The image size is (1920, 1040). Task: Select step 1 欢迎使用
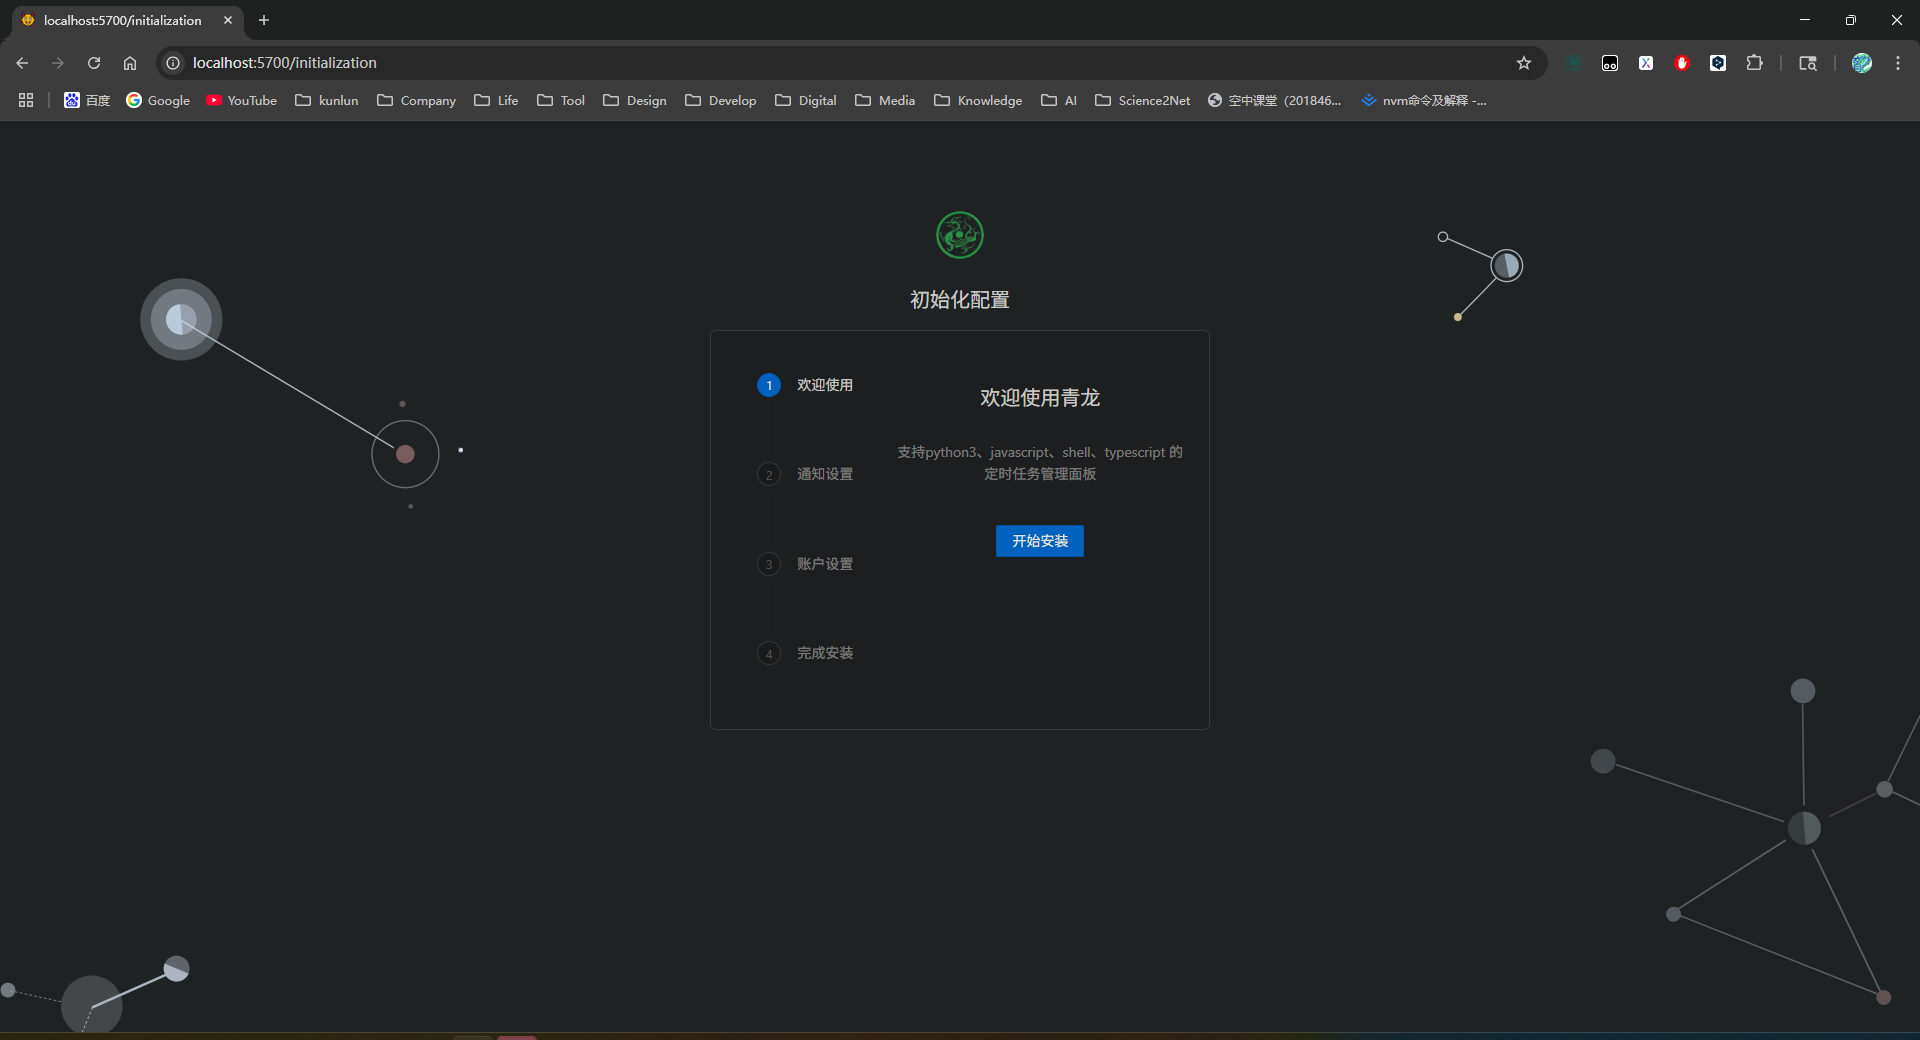[x=806, y=385]
